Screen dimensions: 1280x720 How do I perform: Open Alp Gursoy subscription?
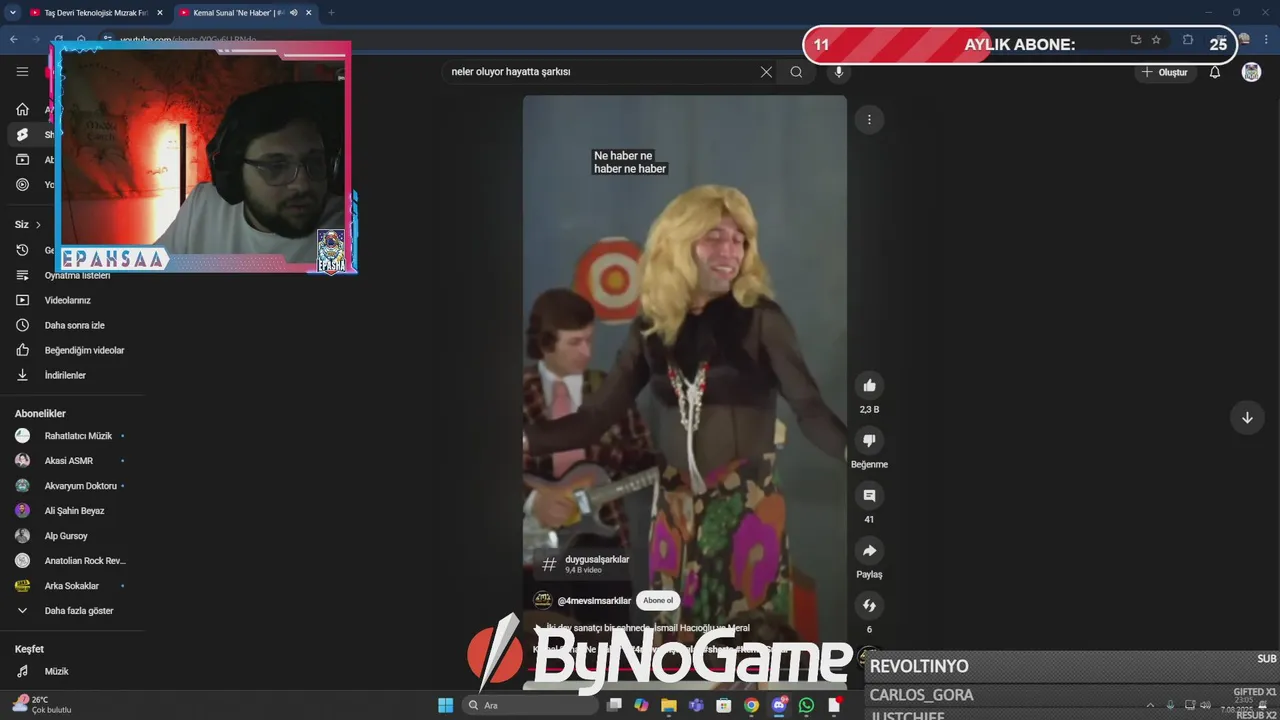pyautogui.click(x=67, y=536)
